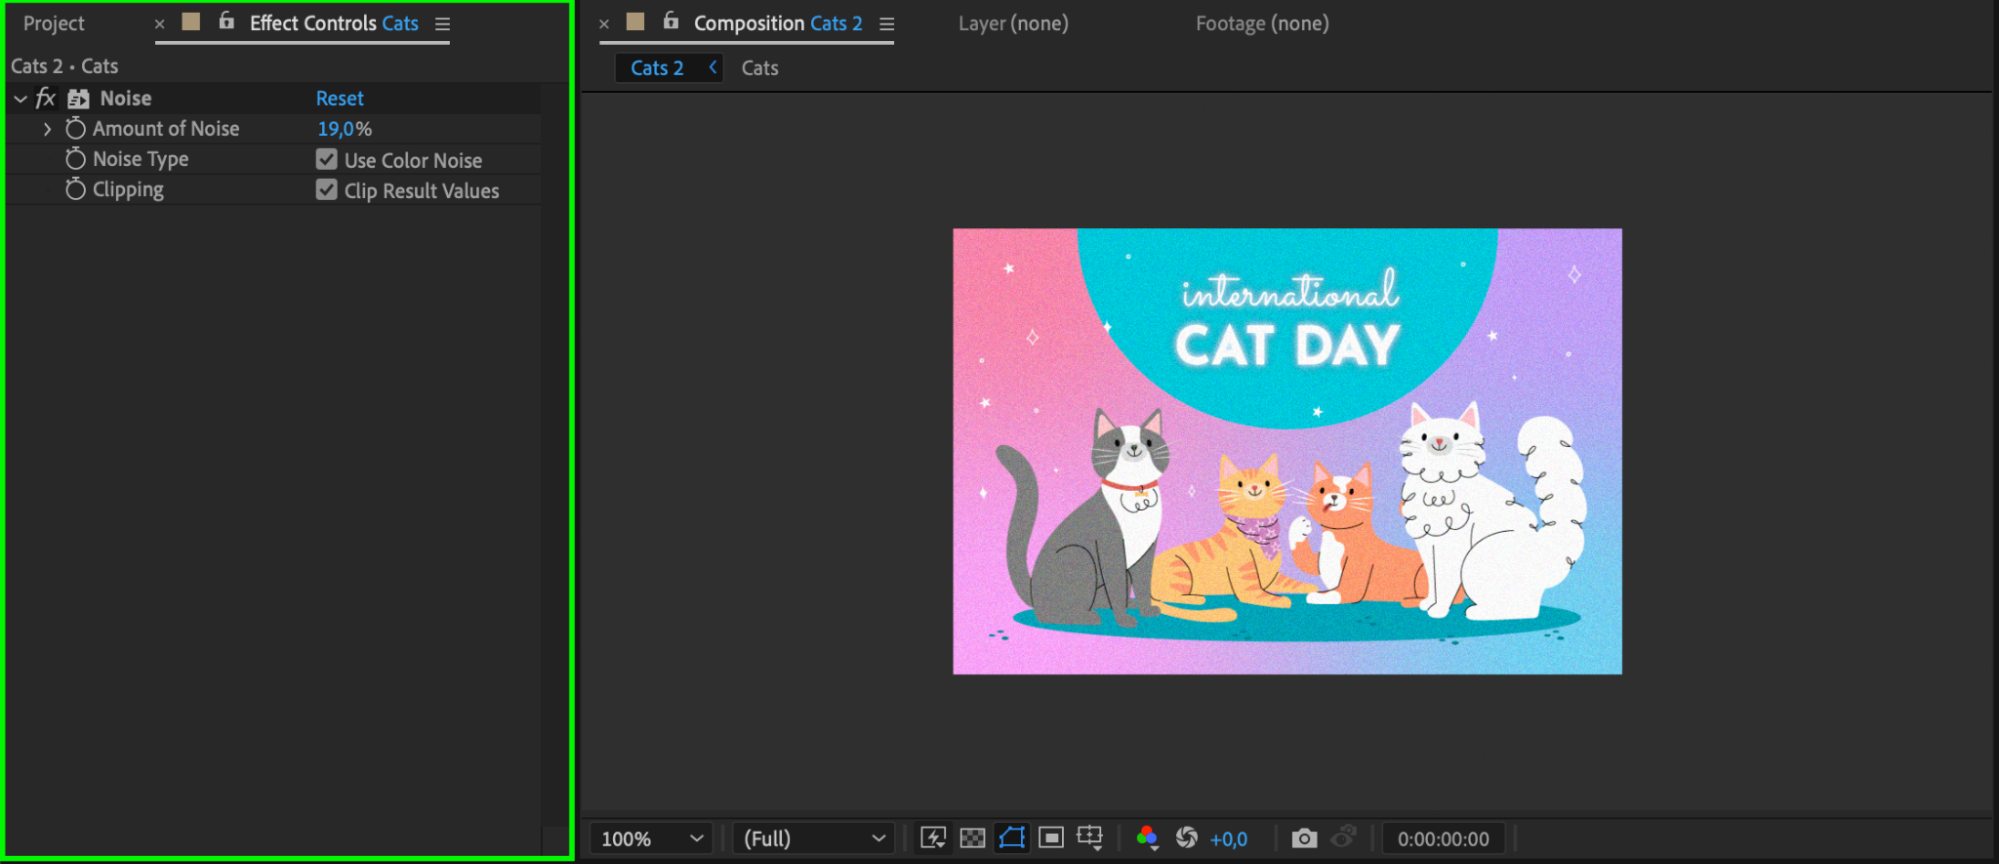This screenshot has height=864, width=1999.
Task: Click the Fast Previews lightning icon
Action: tap(933, 838)
